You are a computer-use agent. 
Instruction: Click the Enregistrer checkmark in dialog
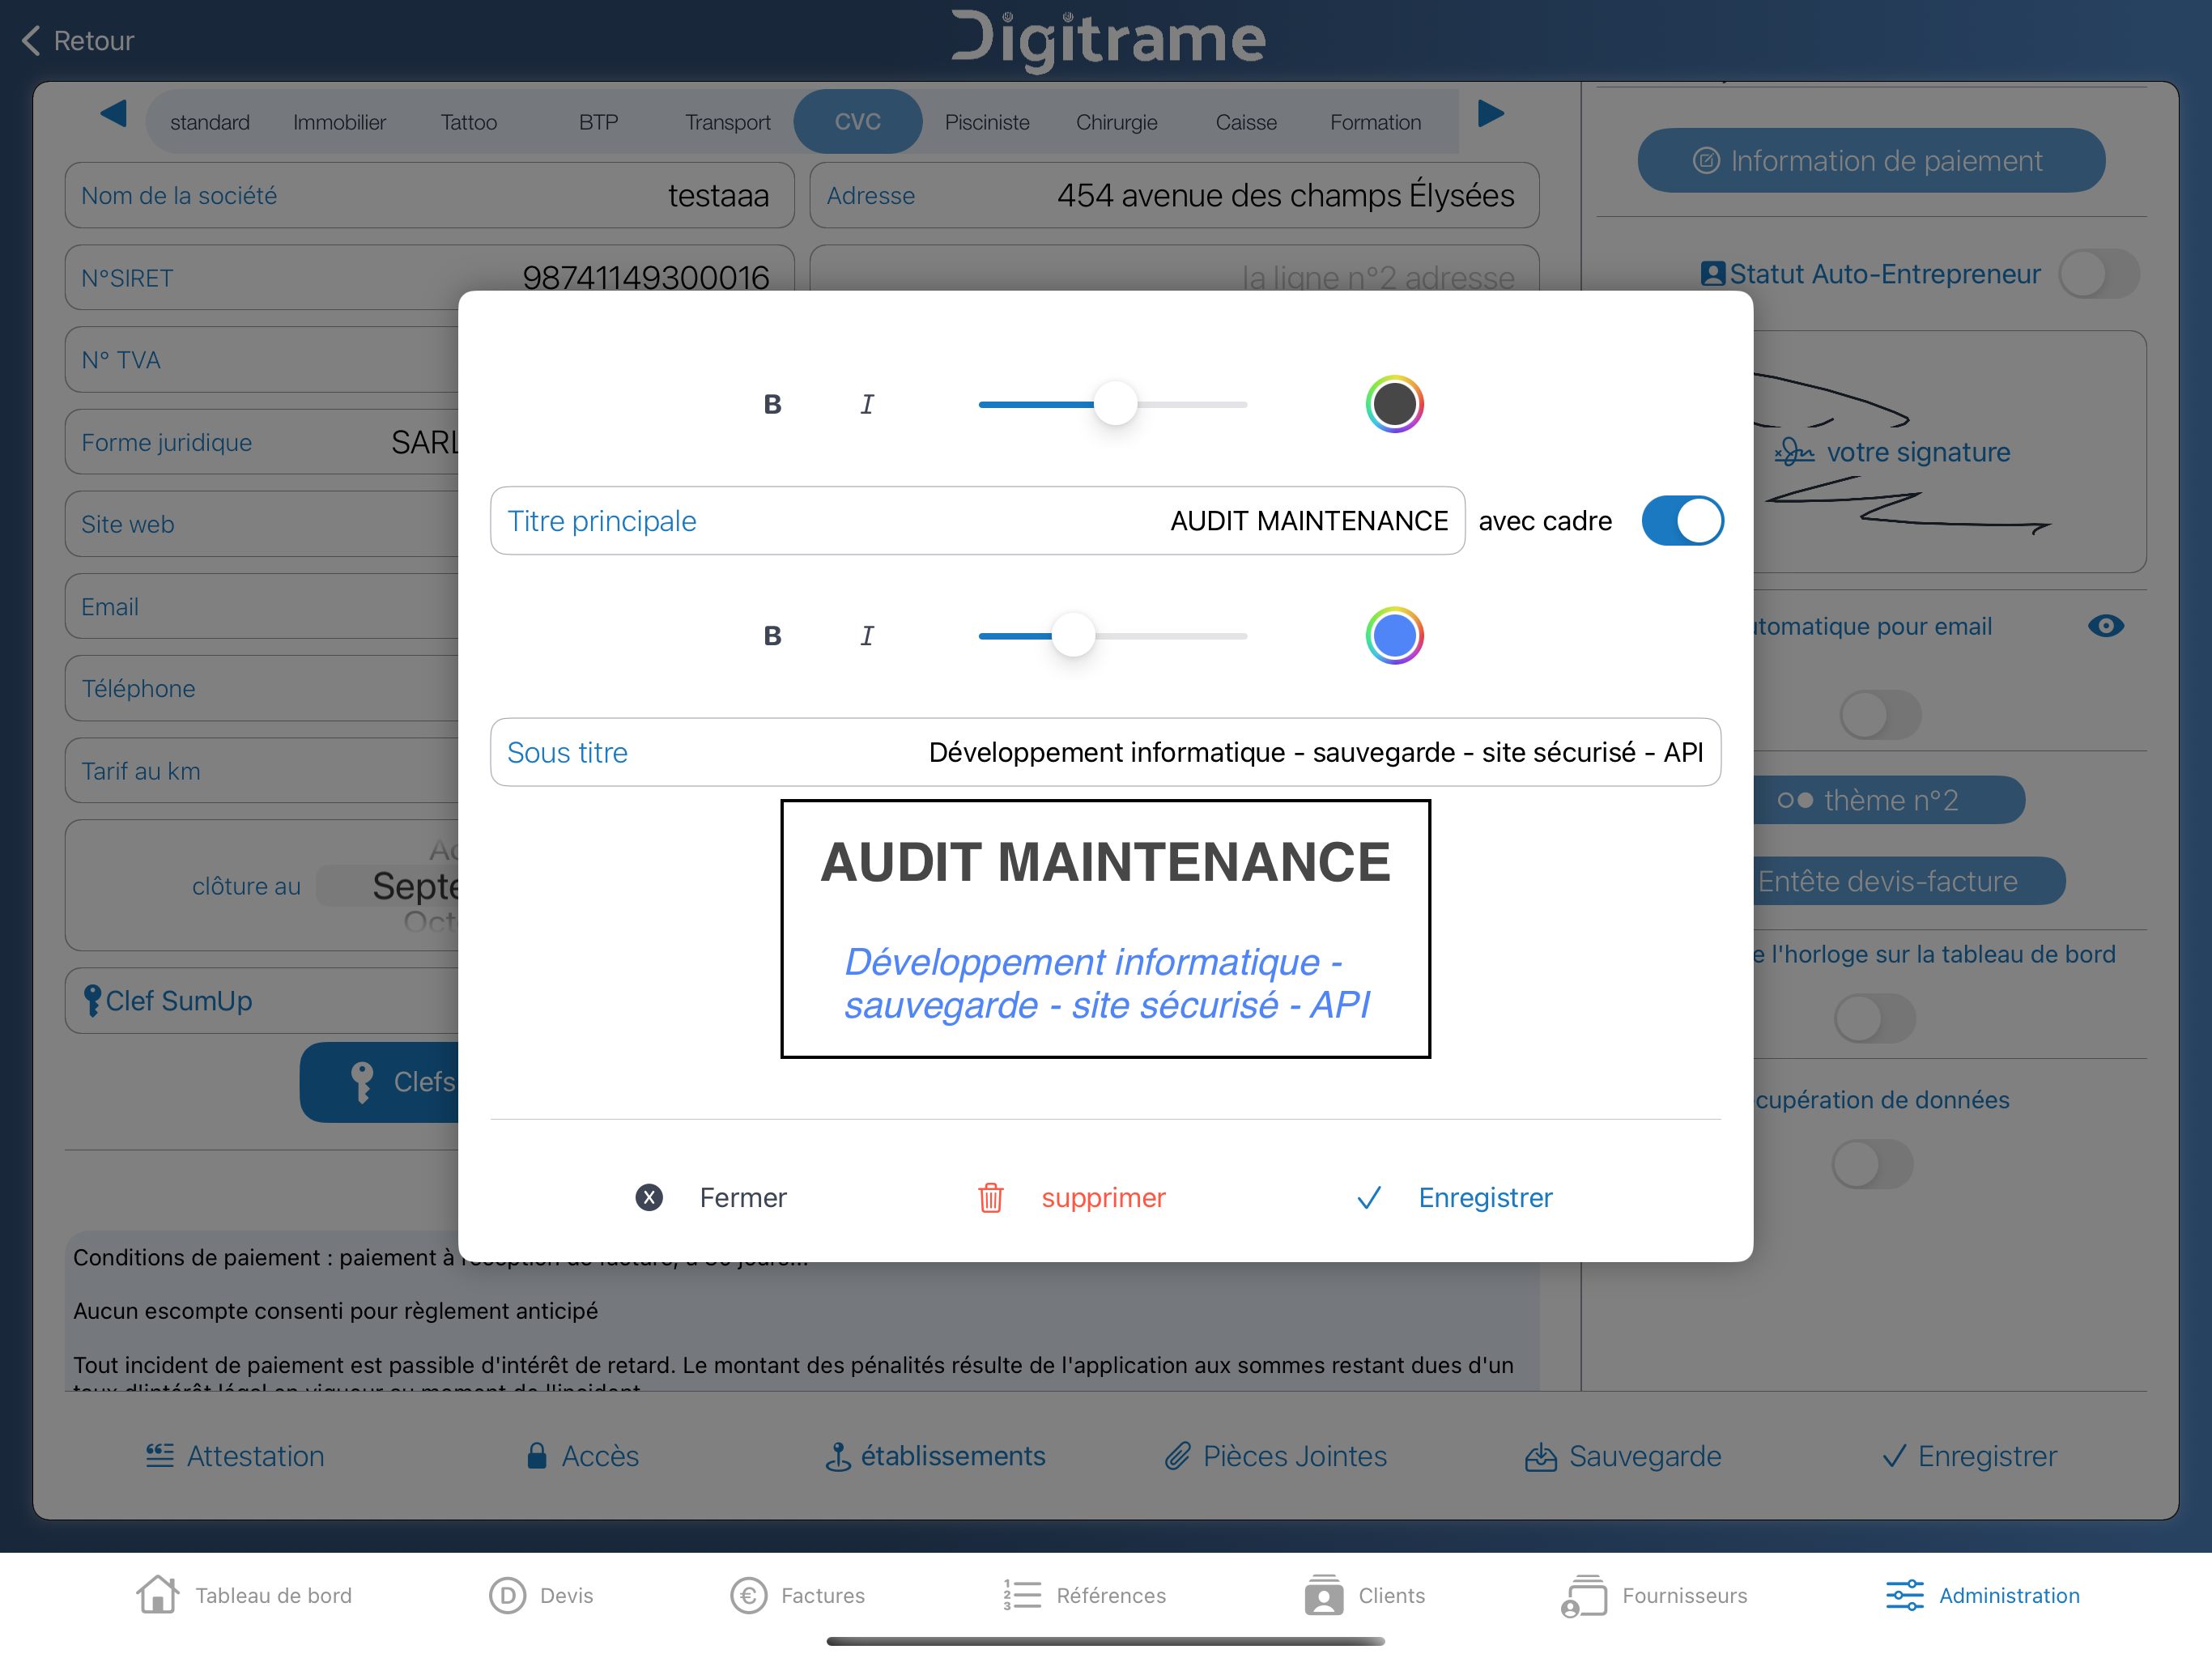(1369, 1197)
